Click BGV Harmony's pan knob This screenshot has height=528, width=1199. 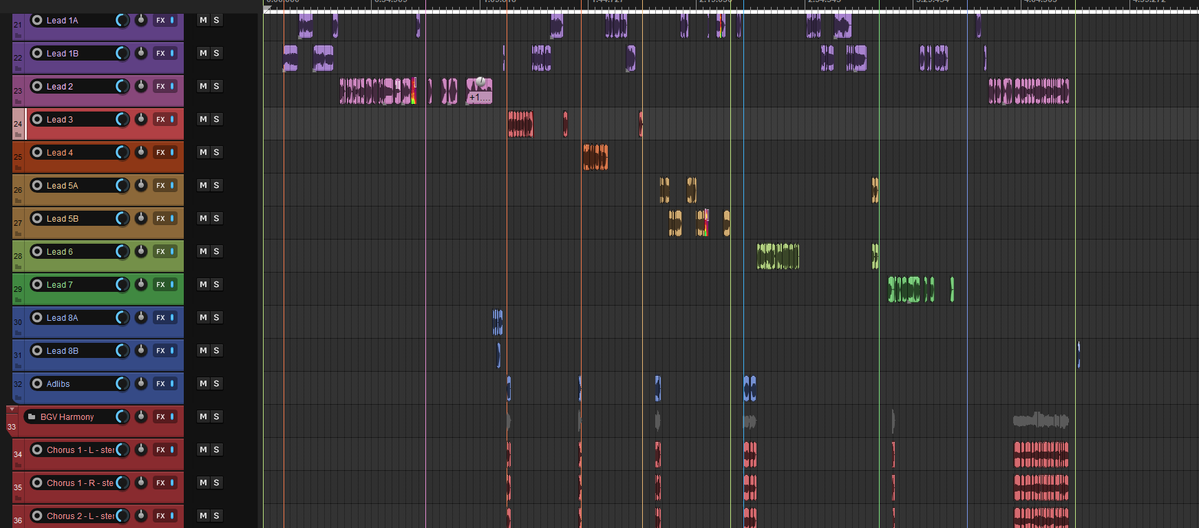click(141, 417)
